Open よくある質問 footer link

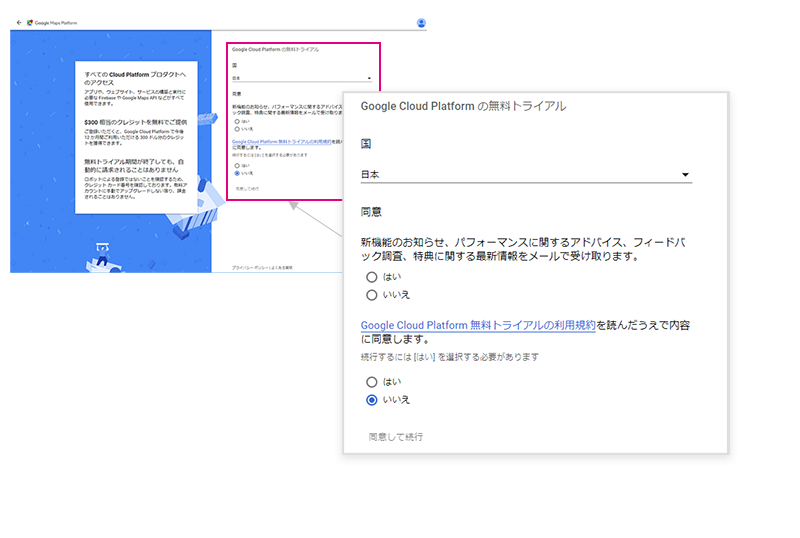282,267
